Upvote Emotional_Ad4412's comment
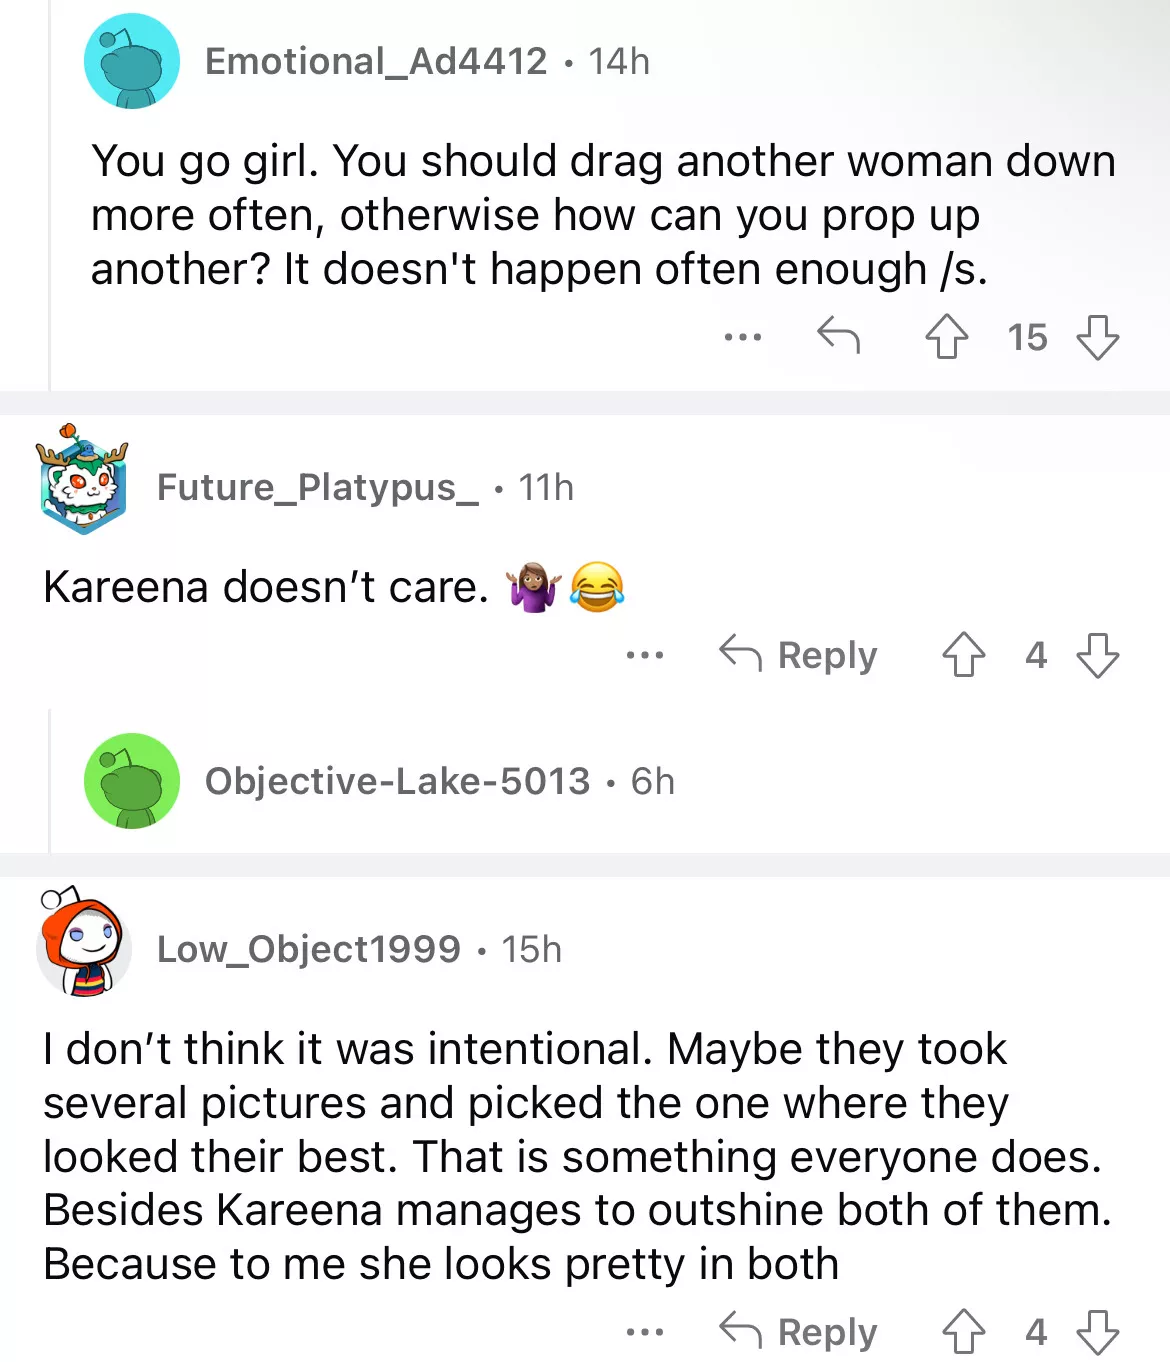This screenshot has height=1362, width=1170. [946, 337]
